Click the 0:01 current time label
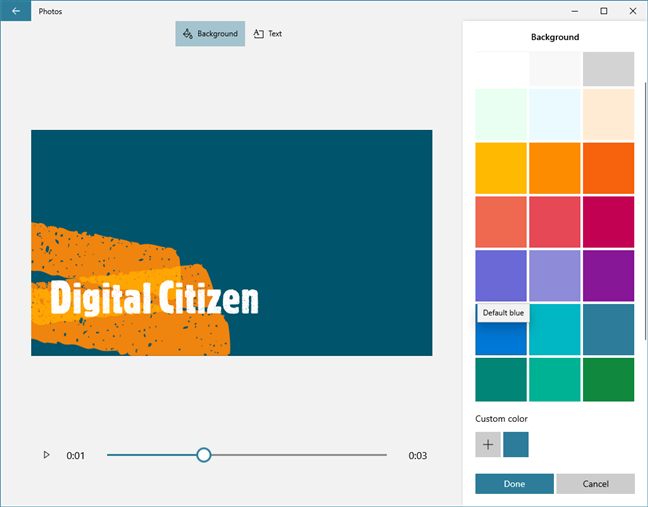 (x=75, y=455)
